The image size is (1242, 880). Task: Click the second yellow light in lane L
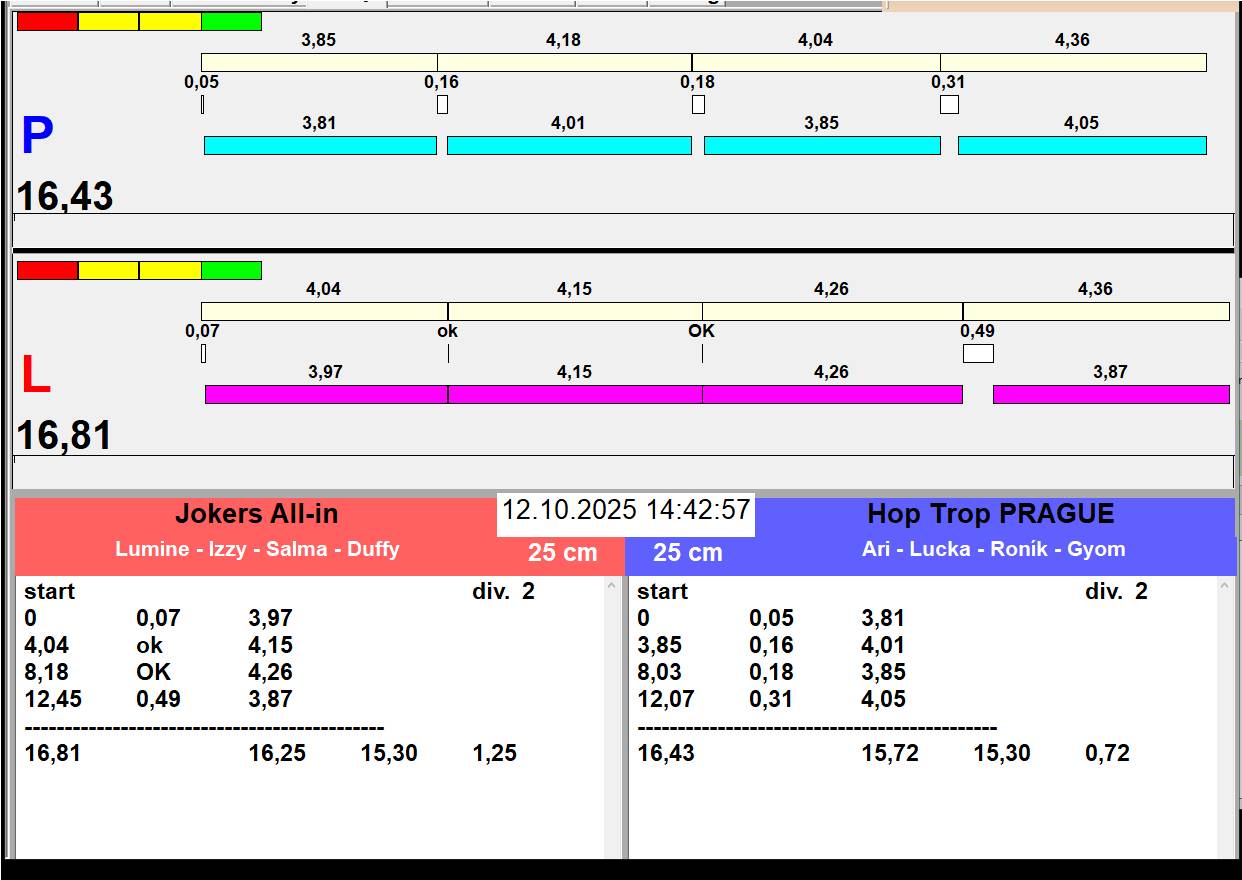point(170,270)
